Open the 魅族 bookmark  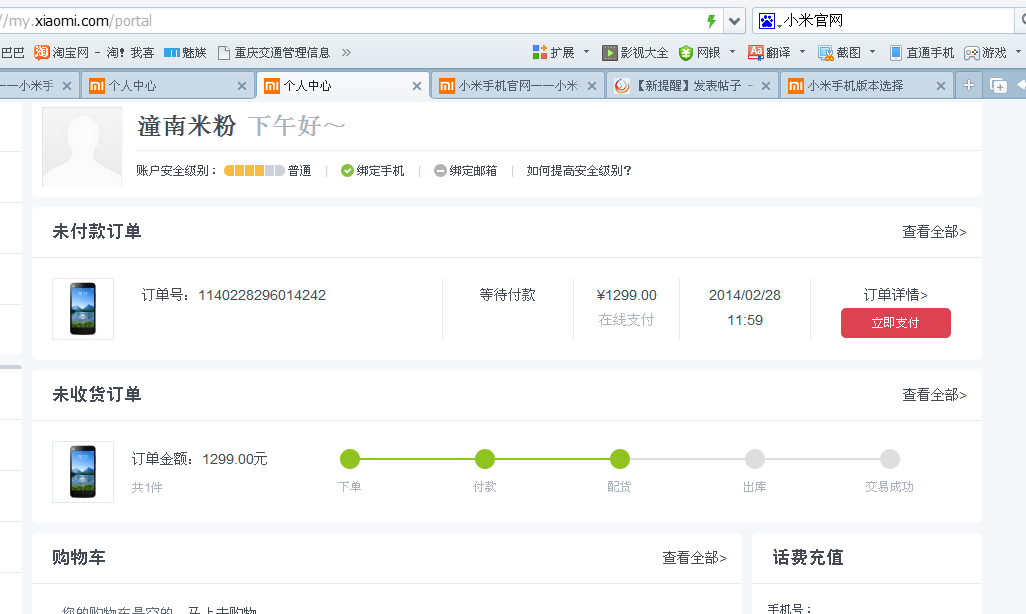(185, 52)
